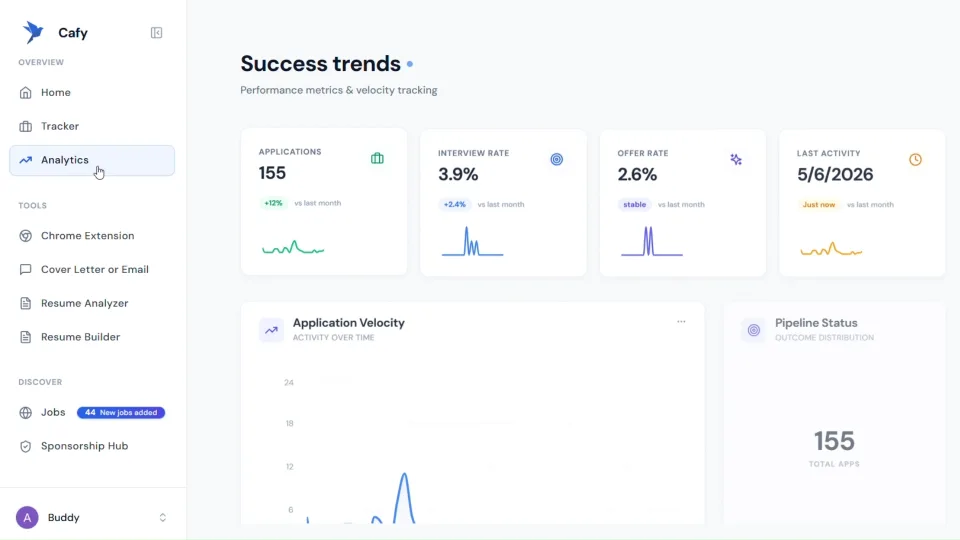
Task: Click the Cafy bird logo
Action: tap(33, 32)
